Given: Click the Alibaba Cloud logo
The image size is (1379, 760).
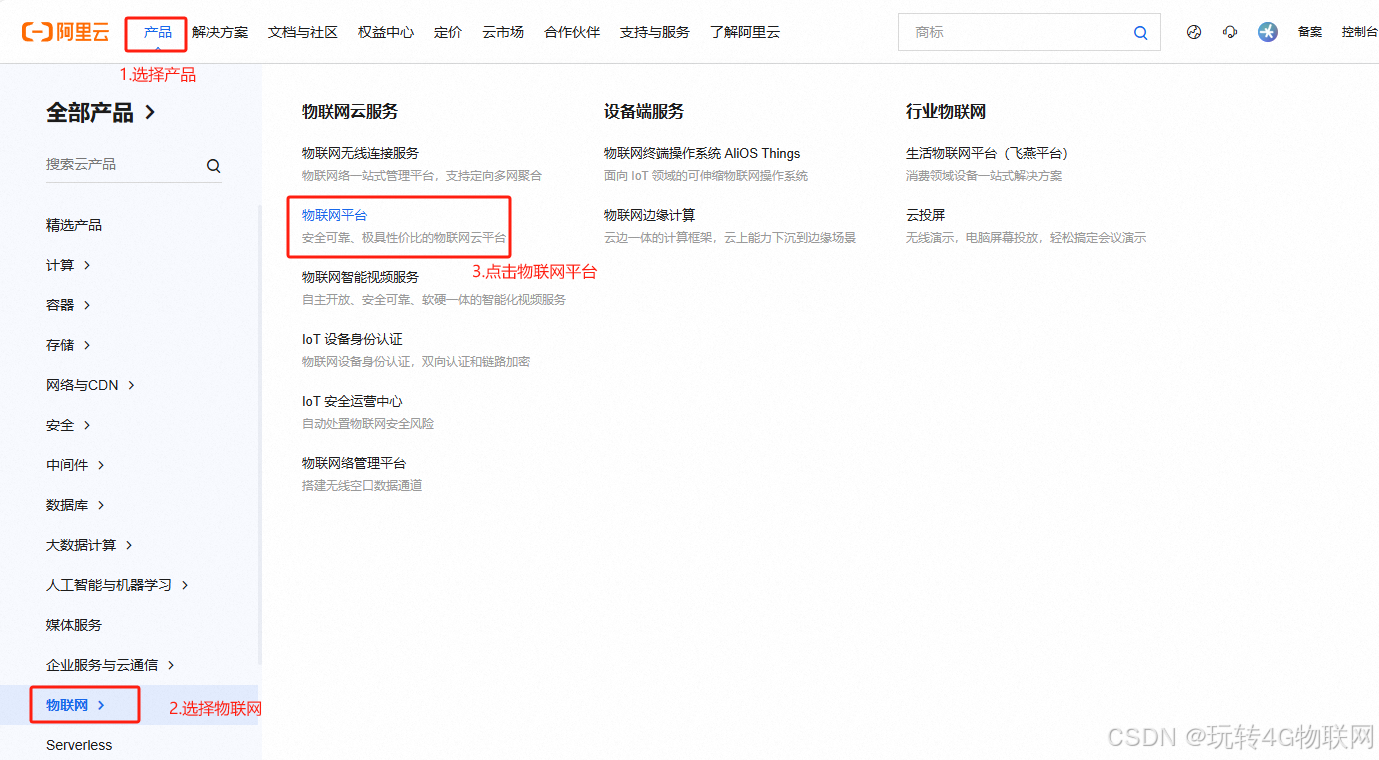Looking at the screenshot, I should [x=65, y=32].
